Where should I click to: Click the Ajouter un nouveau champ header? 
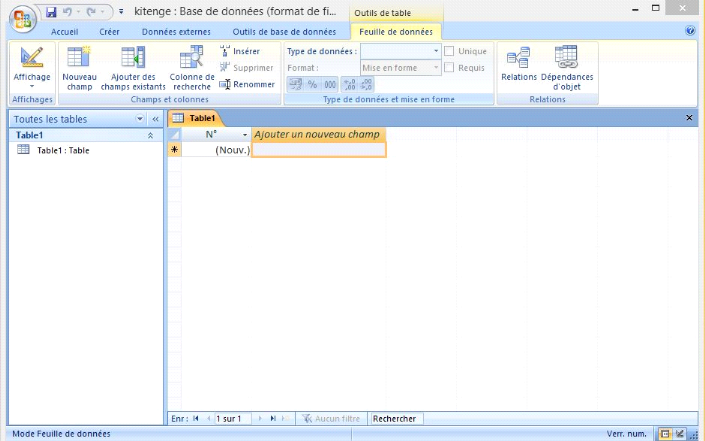318,134
